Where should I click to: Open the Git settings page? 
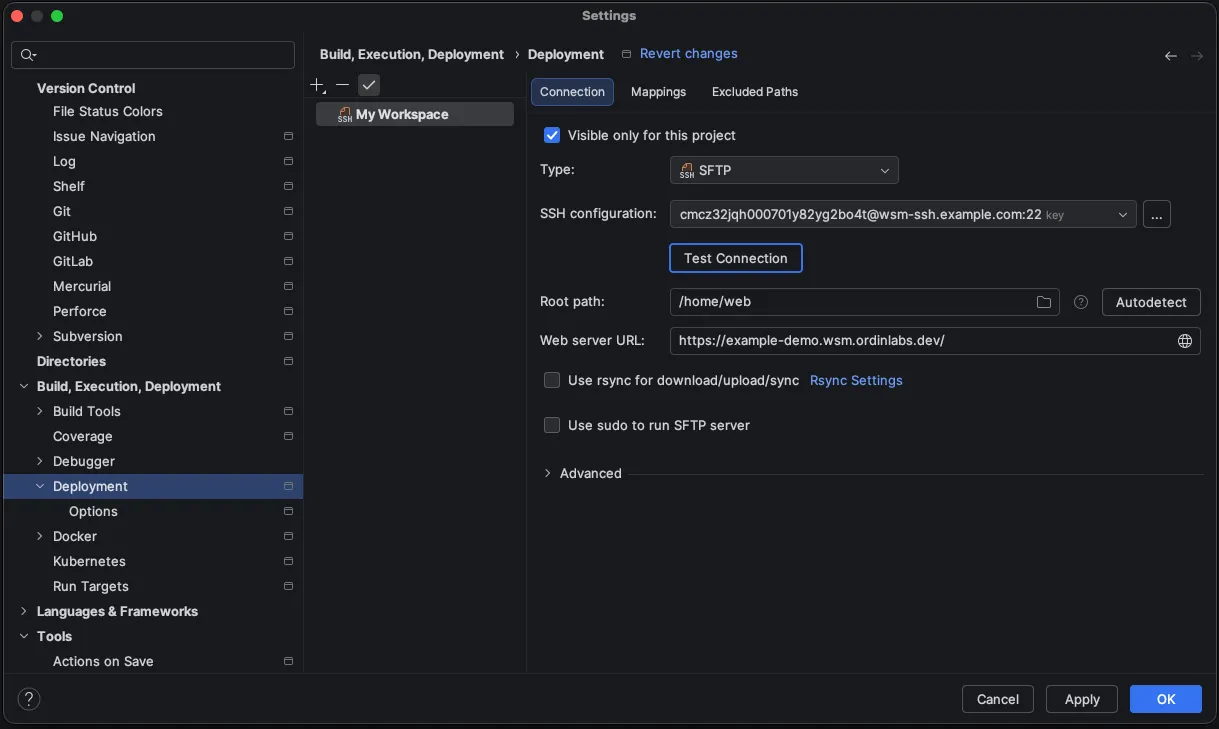[62, 211]
